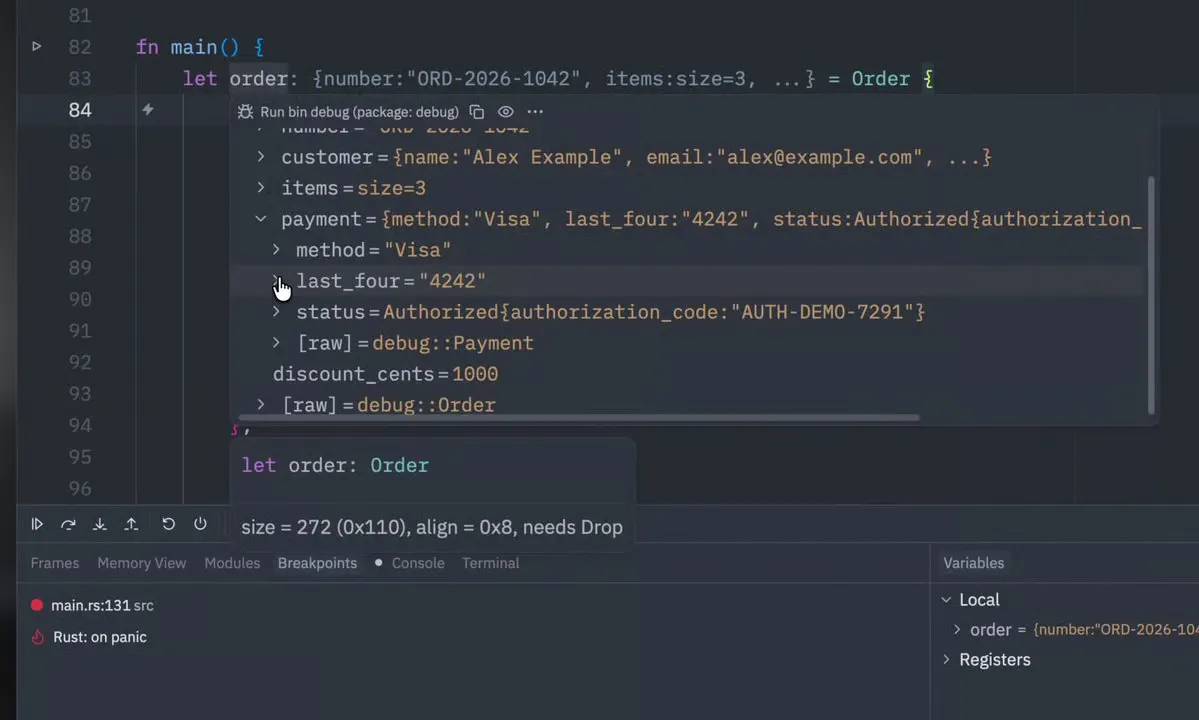
Task: Step out with the up arrow button
Action: point(132,524)
